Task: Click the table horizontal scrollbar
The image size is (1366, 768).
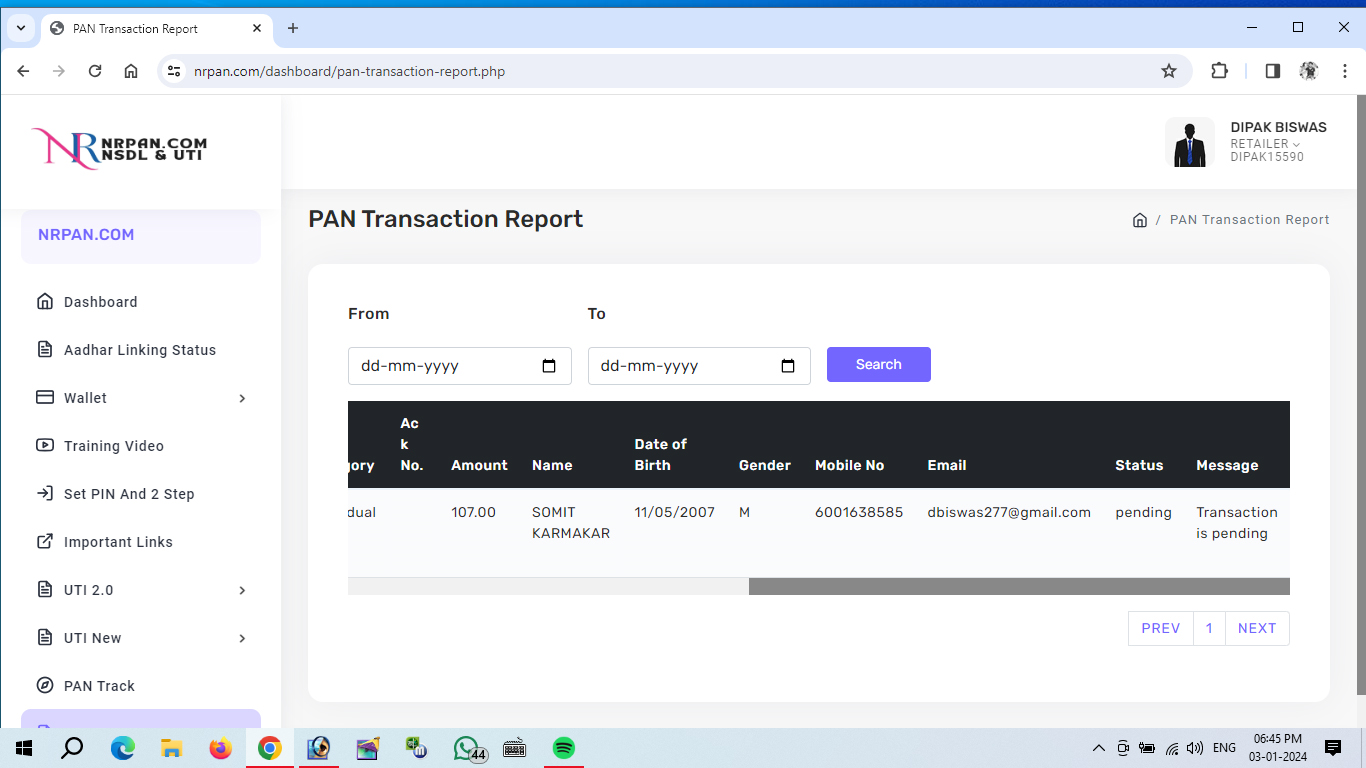Action: tap(1018, 586)
